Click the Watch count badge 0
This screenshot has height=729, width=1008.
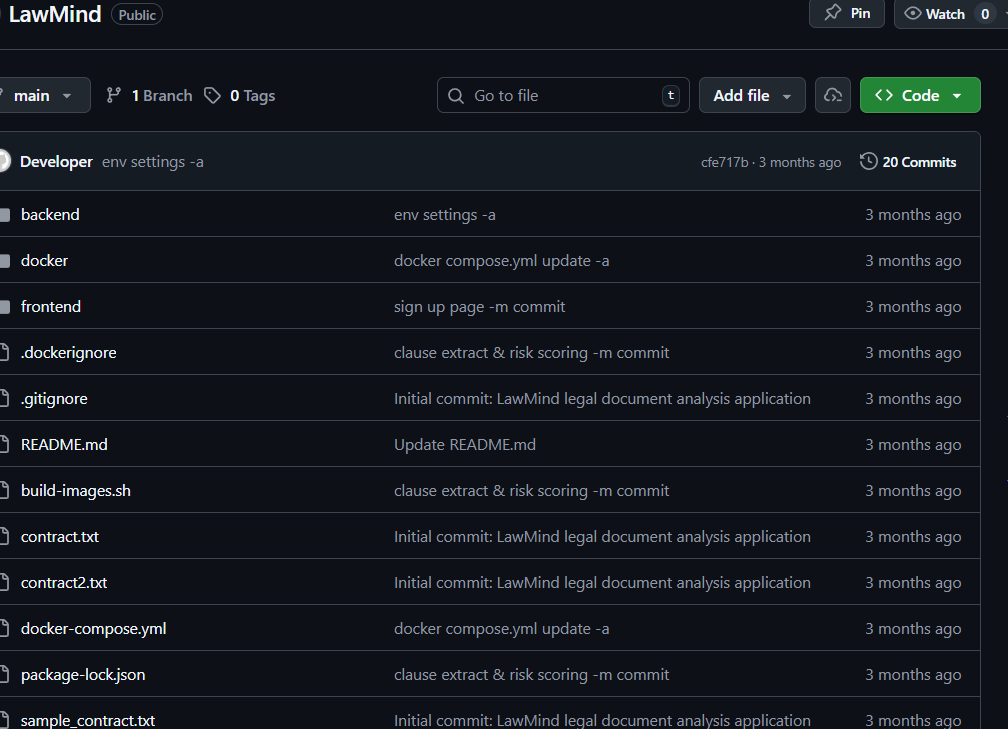click(985, 14)
